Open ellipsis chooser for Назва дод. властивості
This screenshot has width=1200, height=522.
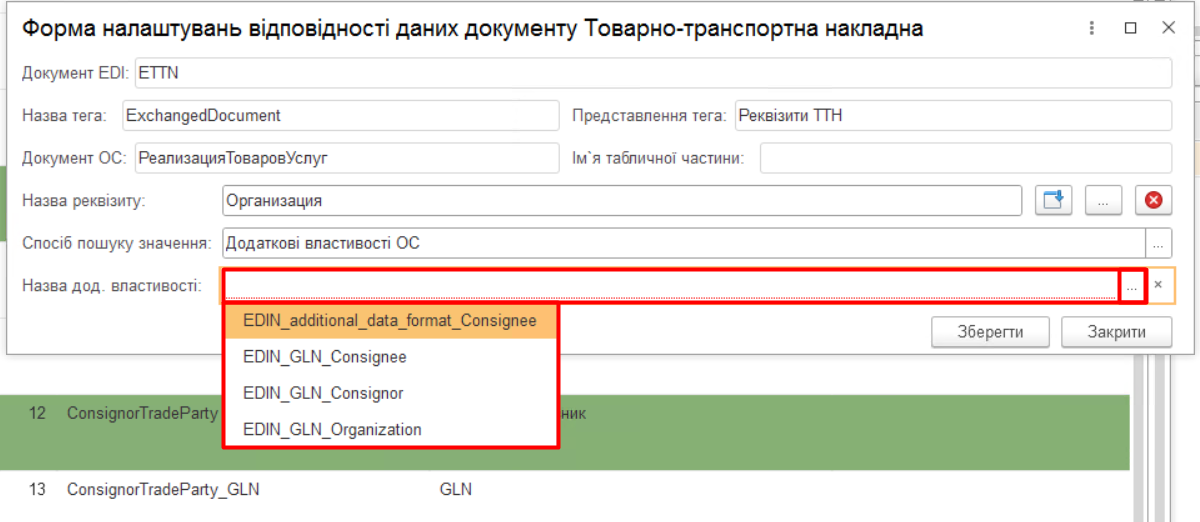(x=1132, y=286)
